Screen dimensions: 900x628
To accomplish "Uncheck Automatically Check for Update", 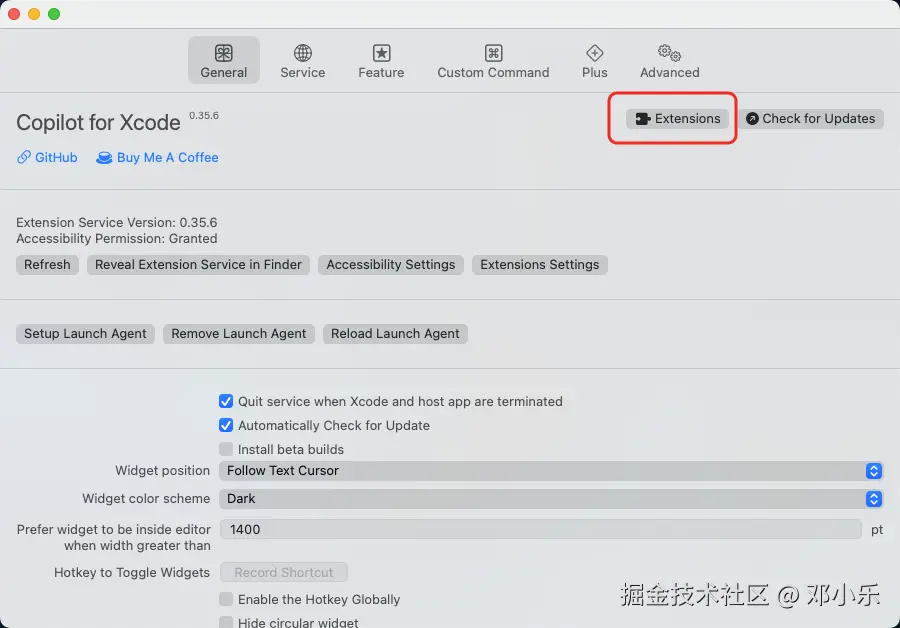I will click(226, 425).
